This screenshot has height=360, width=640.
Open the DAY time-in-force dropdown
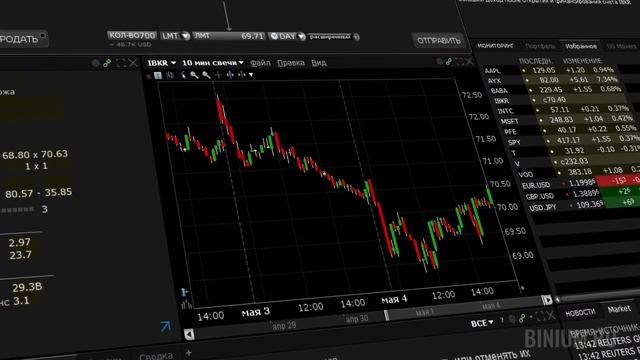(x=287, y=36)
